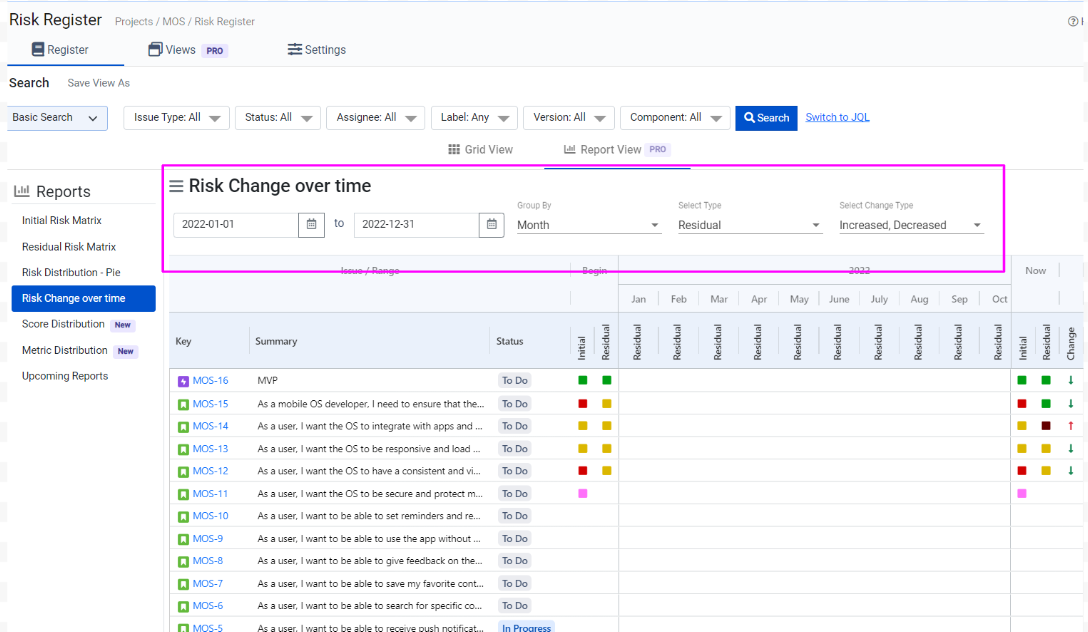
Task: Expand the Status: All filter
Action: point(278,118)
